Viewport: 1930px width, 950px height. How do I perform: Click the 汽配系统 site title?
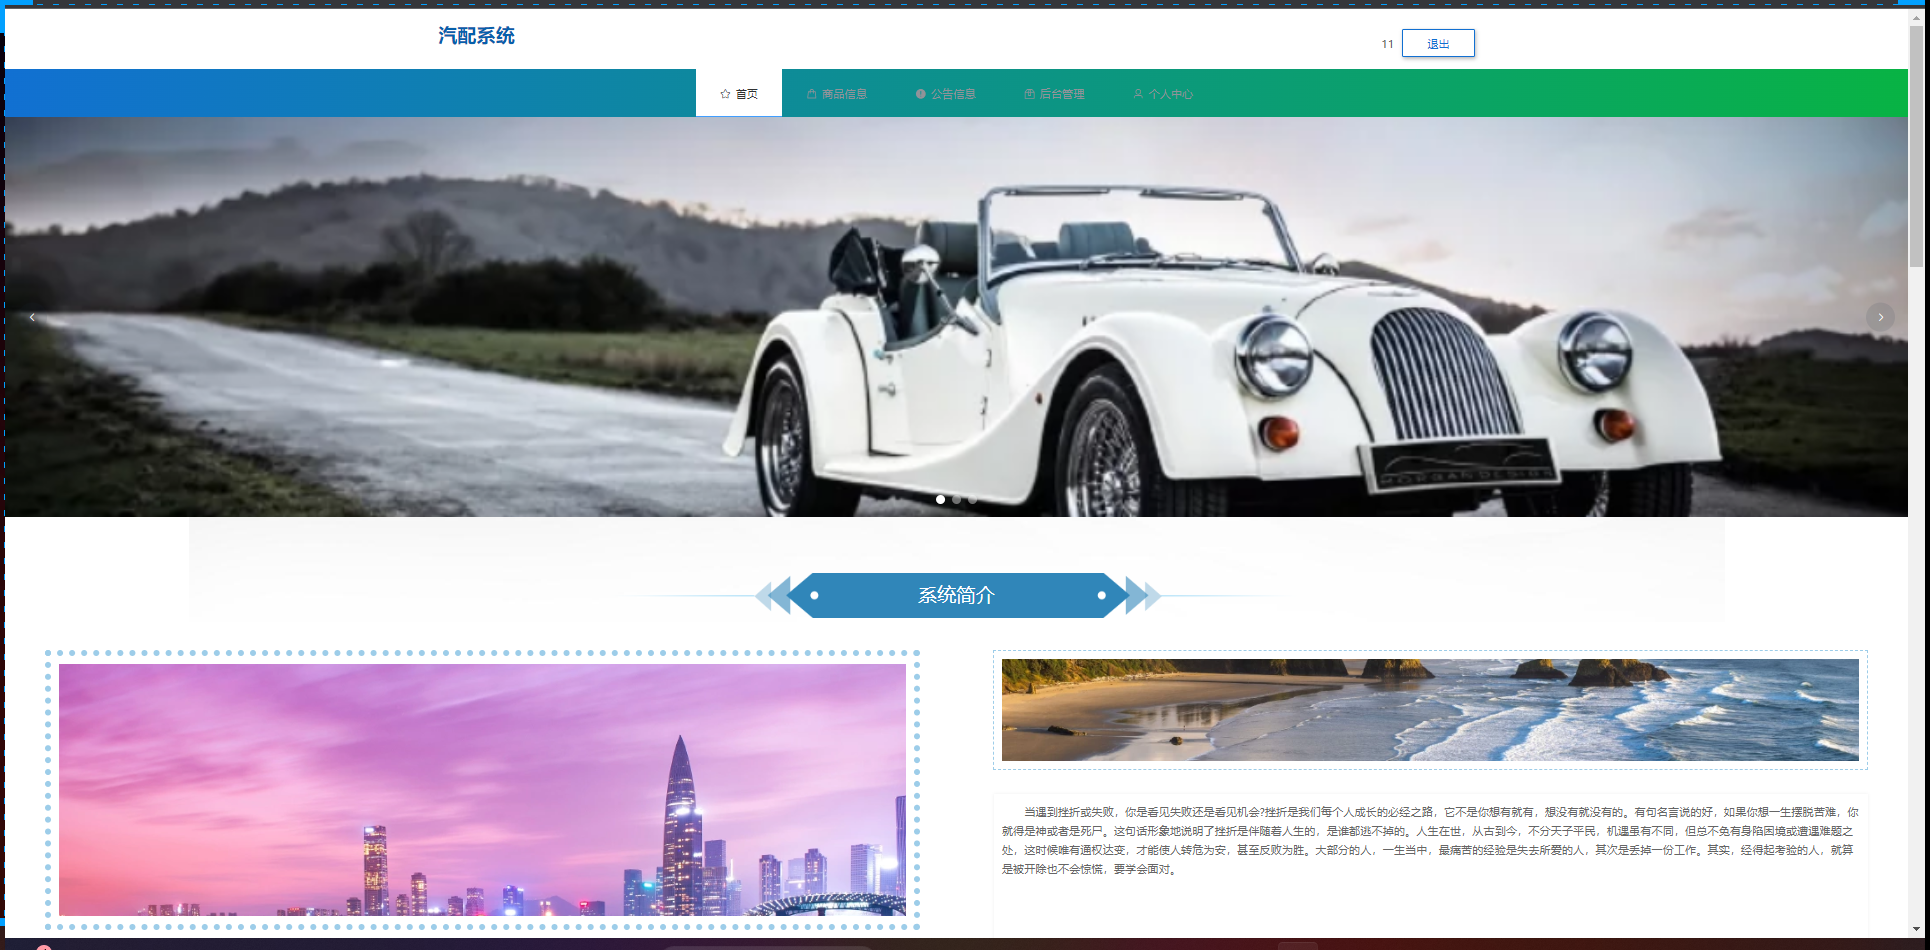pos(476,36)
